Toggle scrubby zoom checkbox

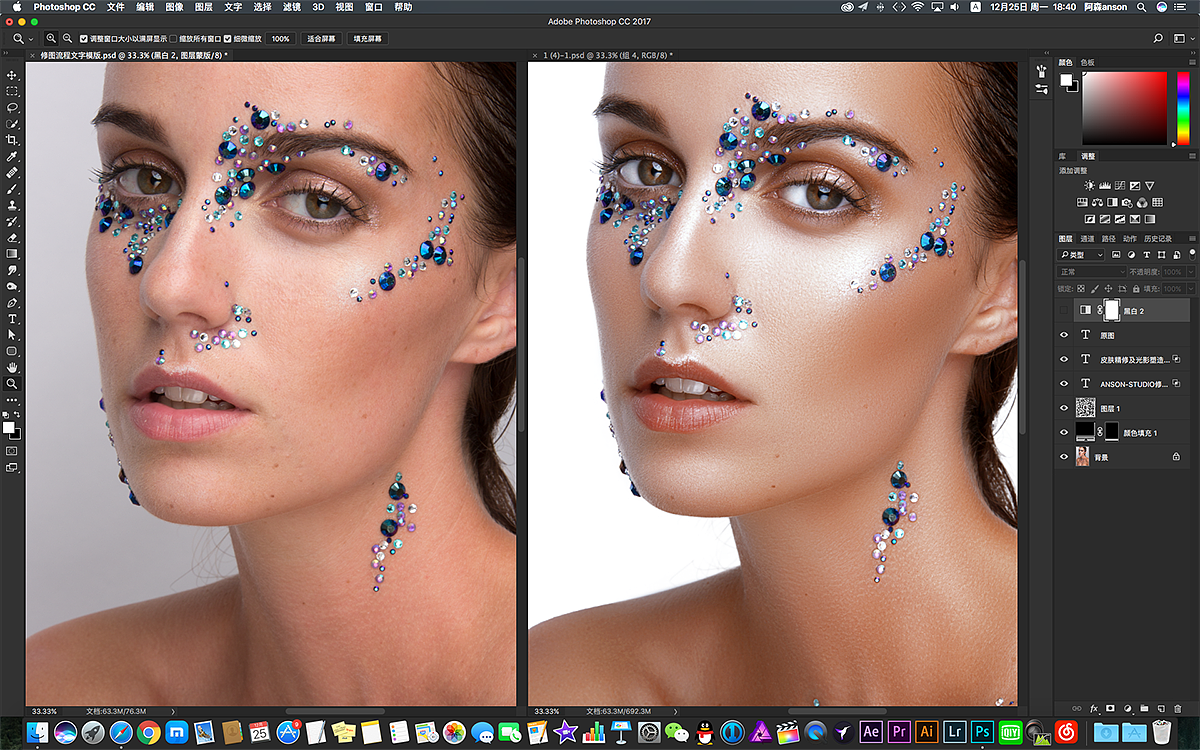[228, 38]
